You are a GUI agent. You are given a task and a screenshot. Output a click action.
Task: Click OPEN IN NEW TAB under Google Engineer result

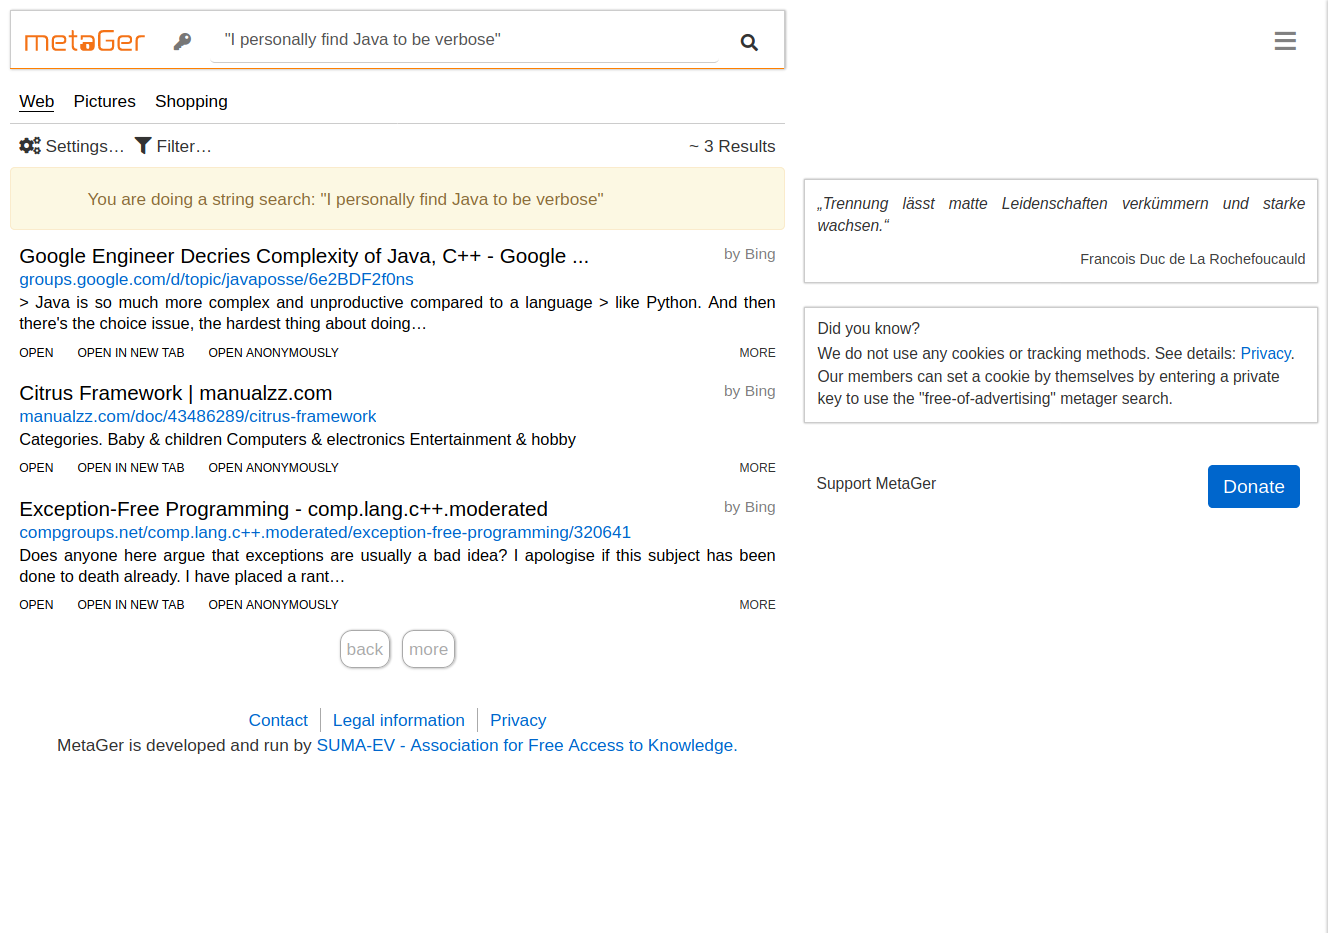point(131,353)
